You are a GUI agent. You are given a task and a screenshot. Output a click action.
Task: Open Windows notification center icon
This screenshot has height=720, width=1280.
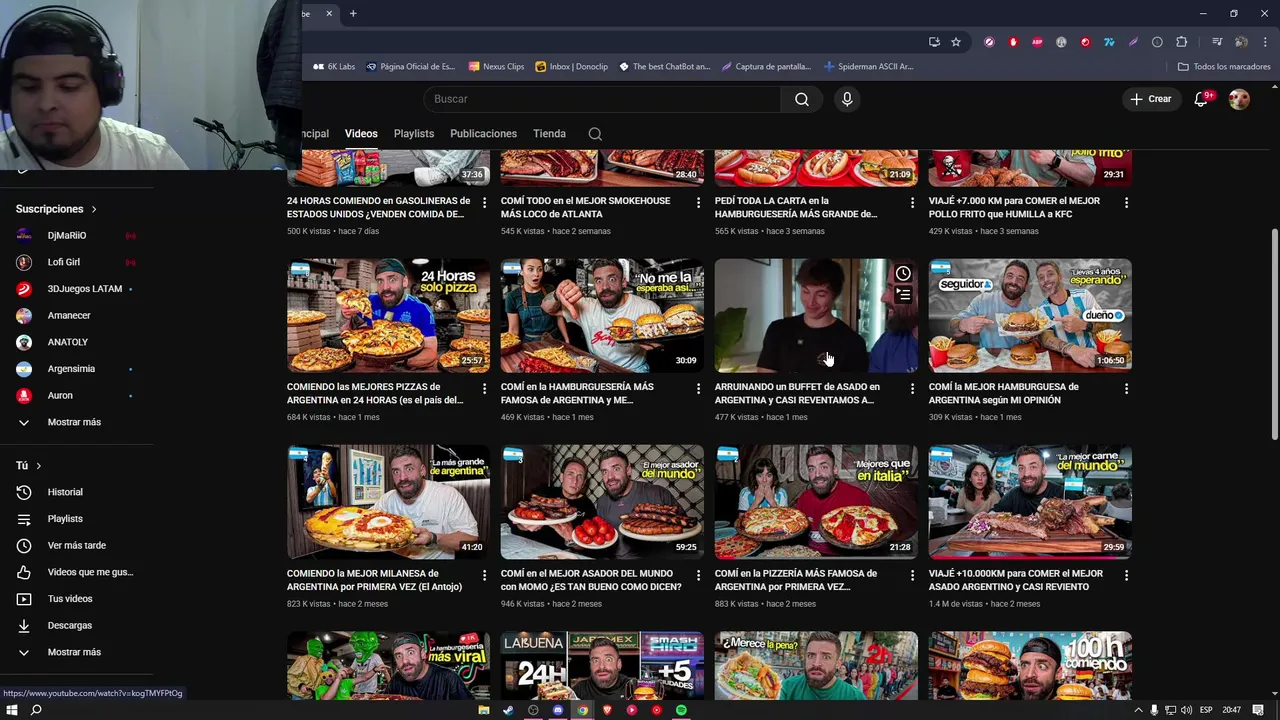click(1258, 710)
